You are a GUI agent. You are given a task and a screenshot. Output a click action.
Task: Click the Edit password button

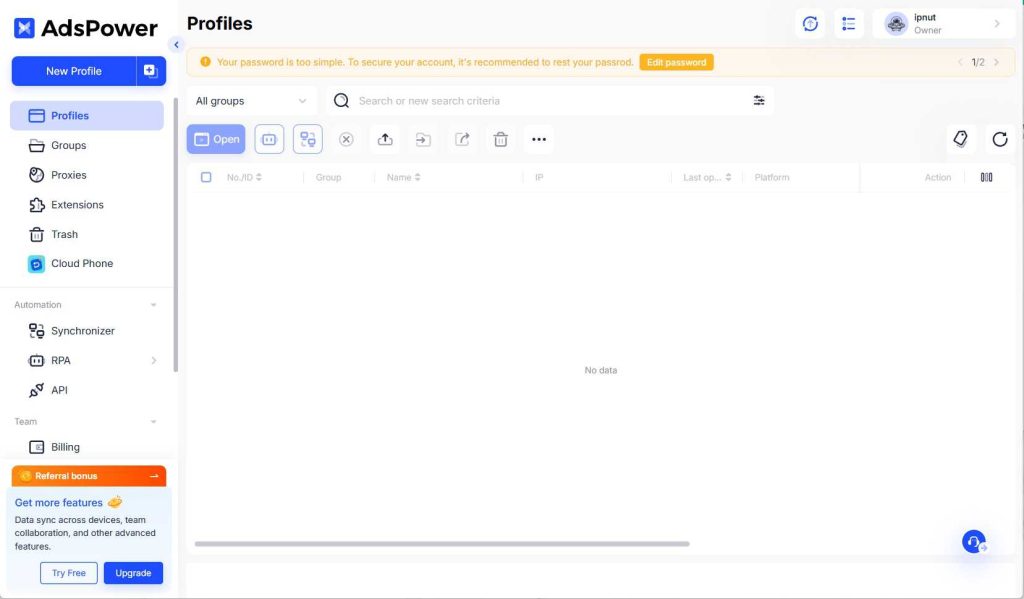point(676,62)
